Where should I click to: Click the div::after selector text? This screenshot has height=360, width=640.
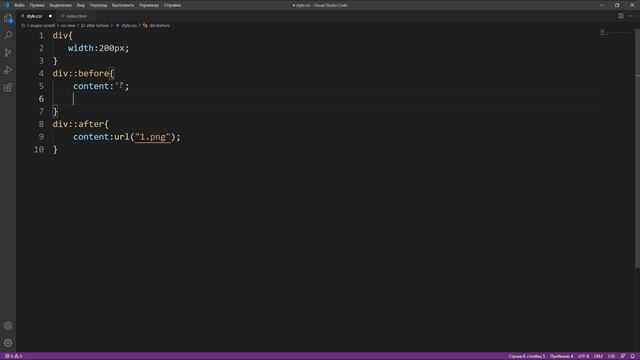click(x=78, y=124)
